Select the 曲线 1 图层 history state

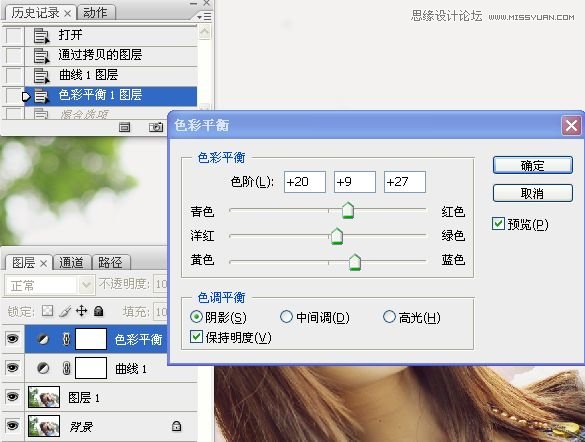click(x=111, y=76)
